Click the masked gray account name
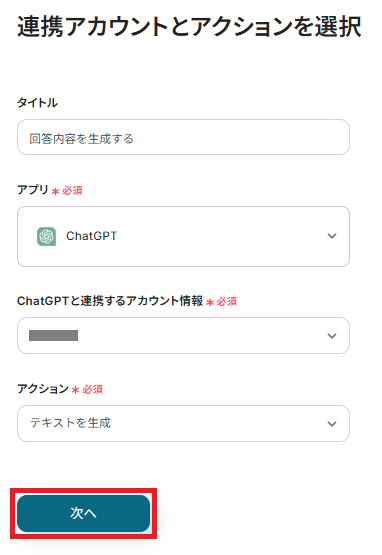 [x=53, y=336]
